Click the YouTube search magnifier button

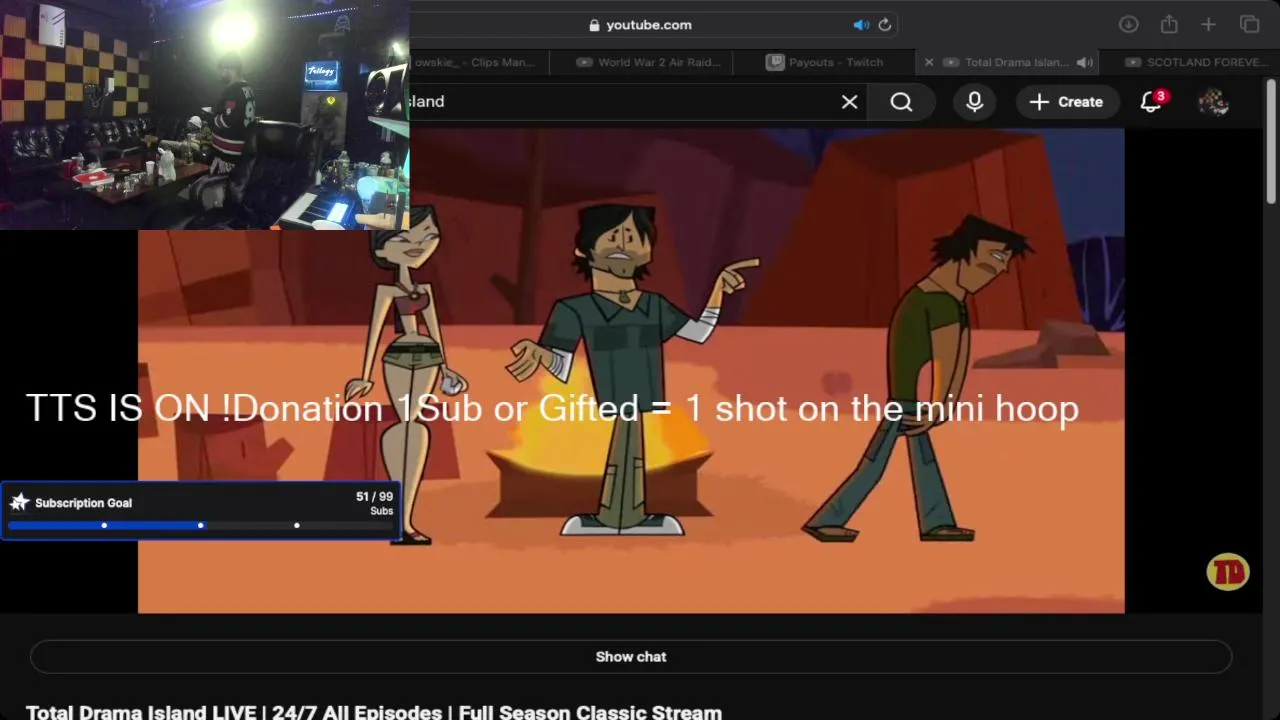pyautogui.click(x=901, y=102)
